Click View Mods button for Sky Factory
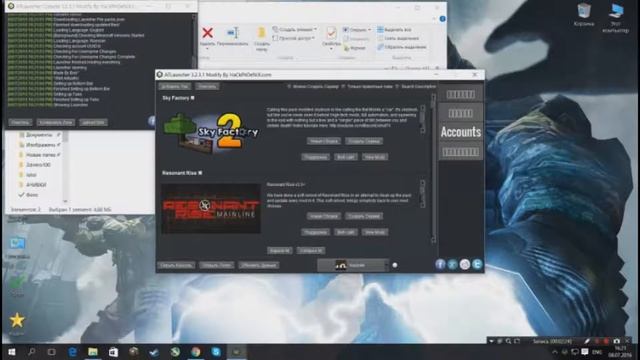 point(375,157)
